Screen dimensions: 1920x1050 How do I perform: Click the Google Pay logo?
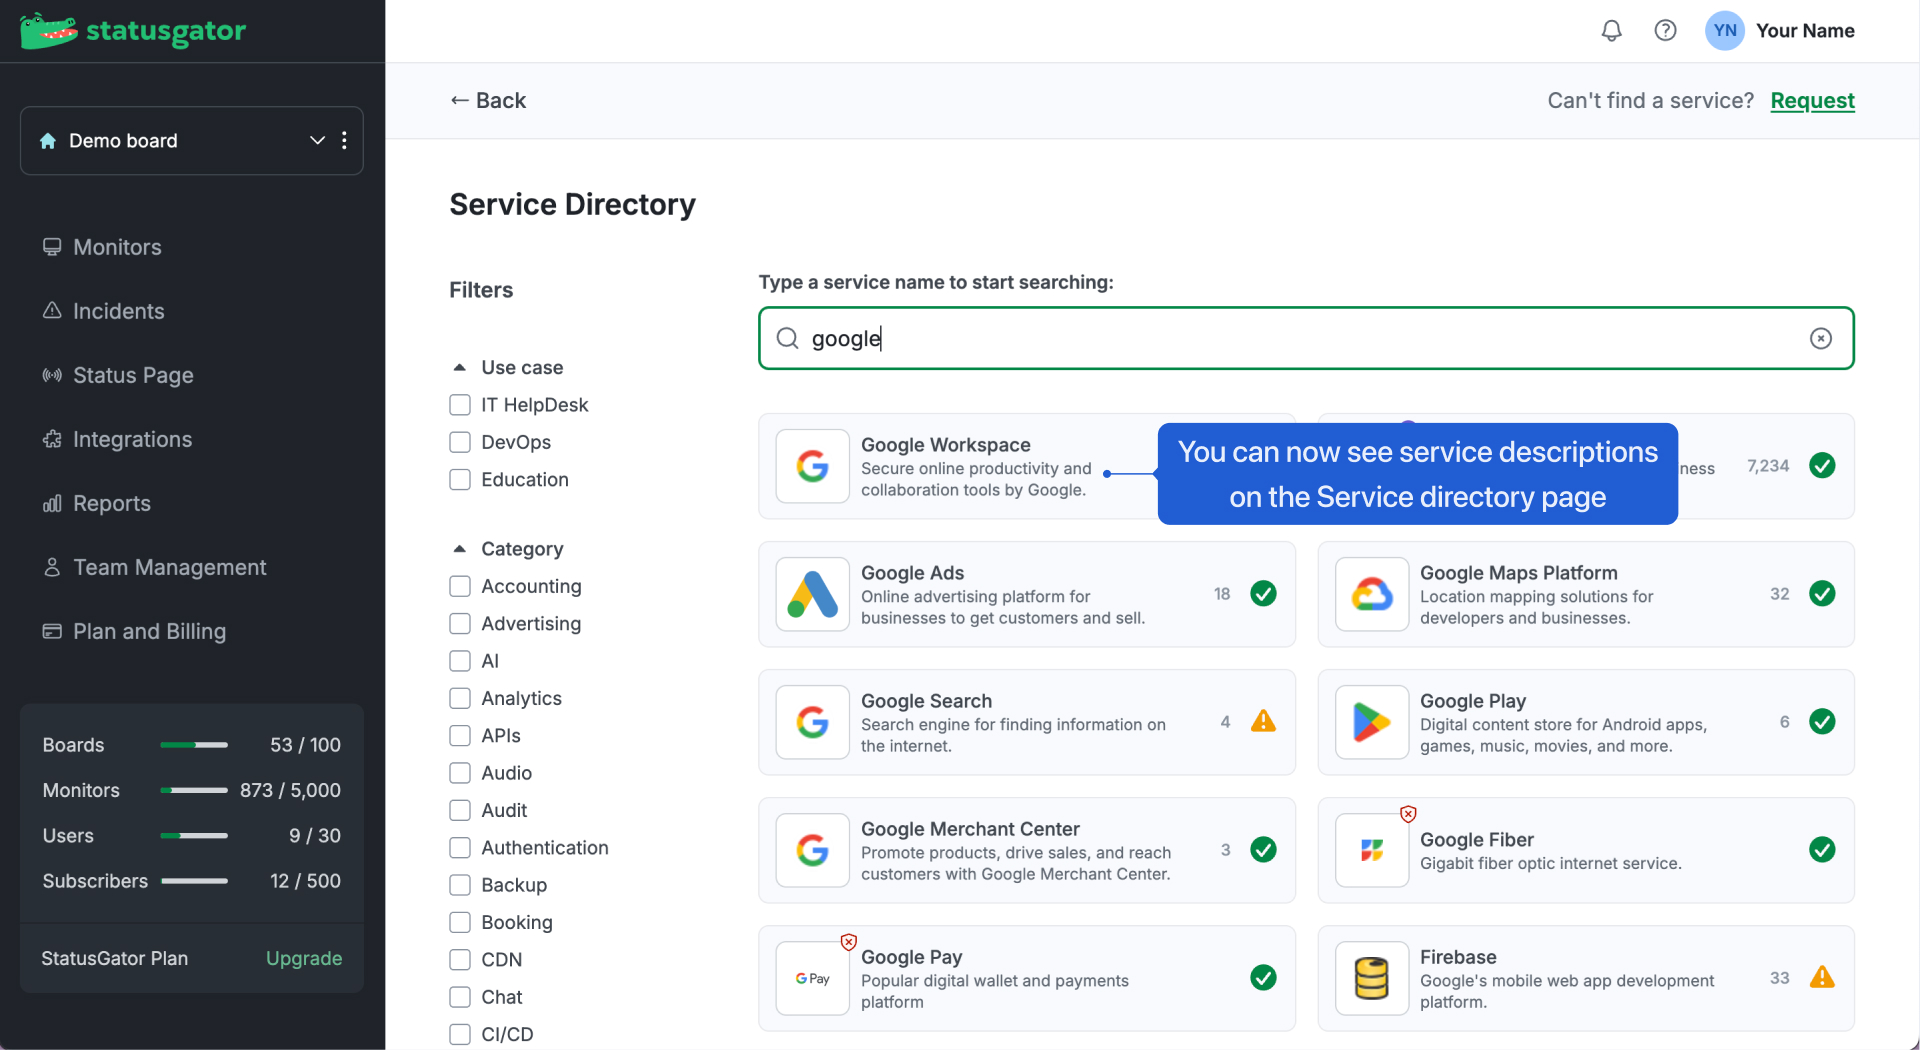[x=812, y=978]
